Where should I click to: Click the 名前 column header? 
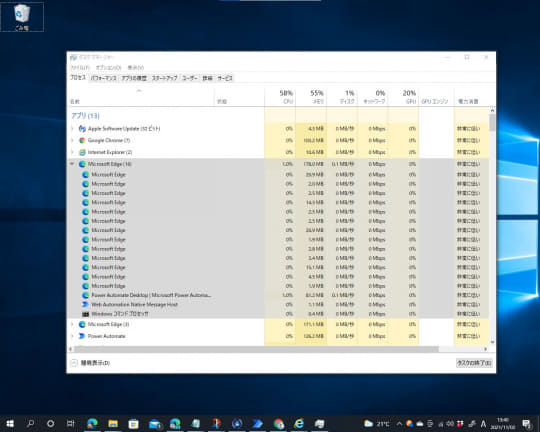(141, 97)
